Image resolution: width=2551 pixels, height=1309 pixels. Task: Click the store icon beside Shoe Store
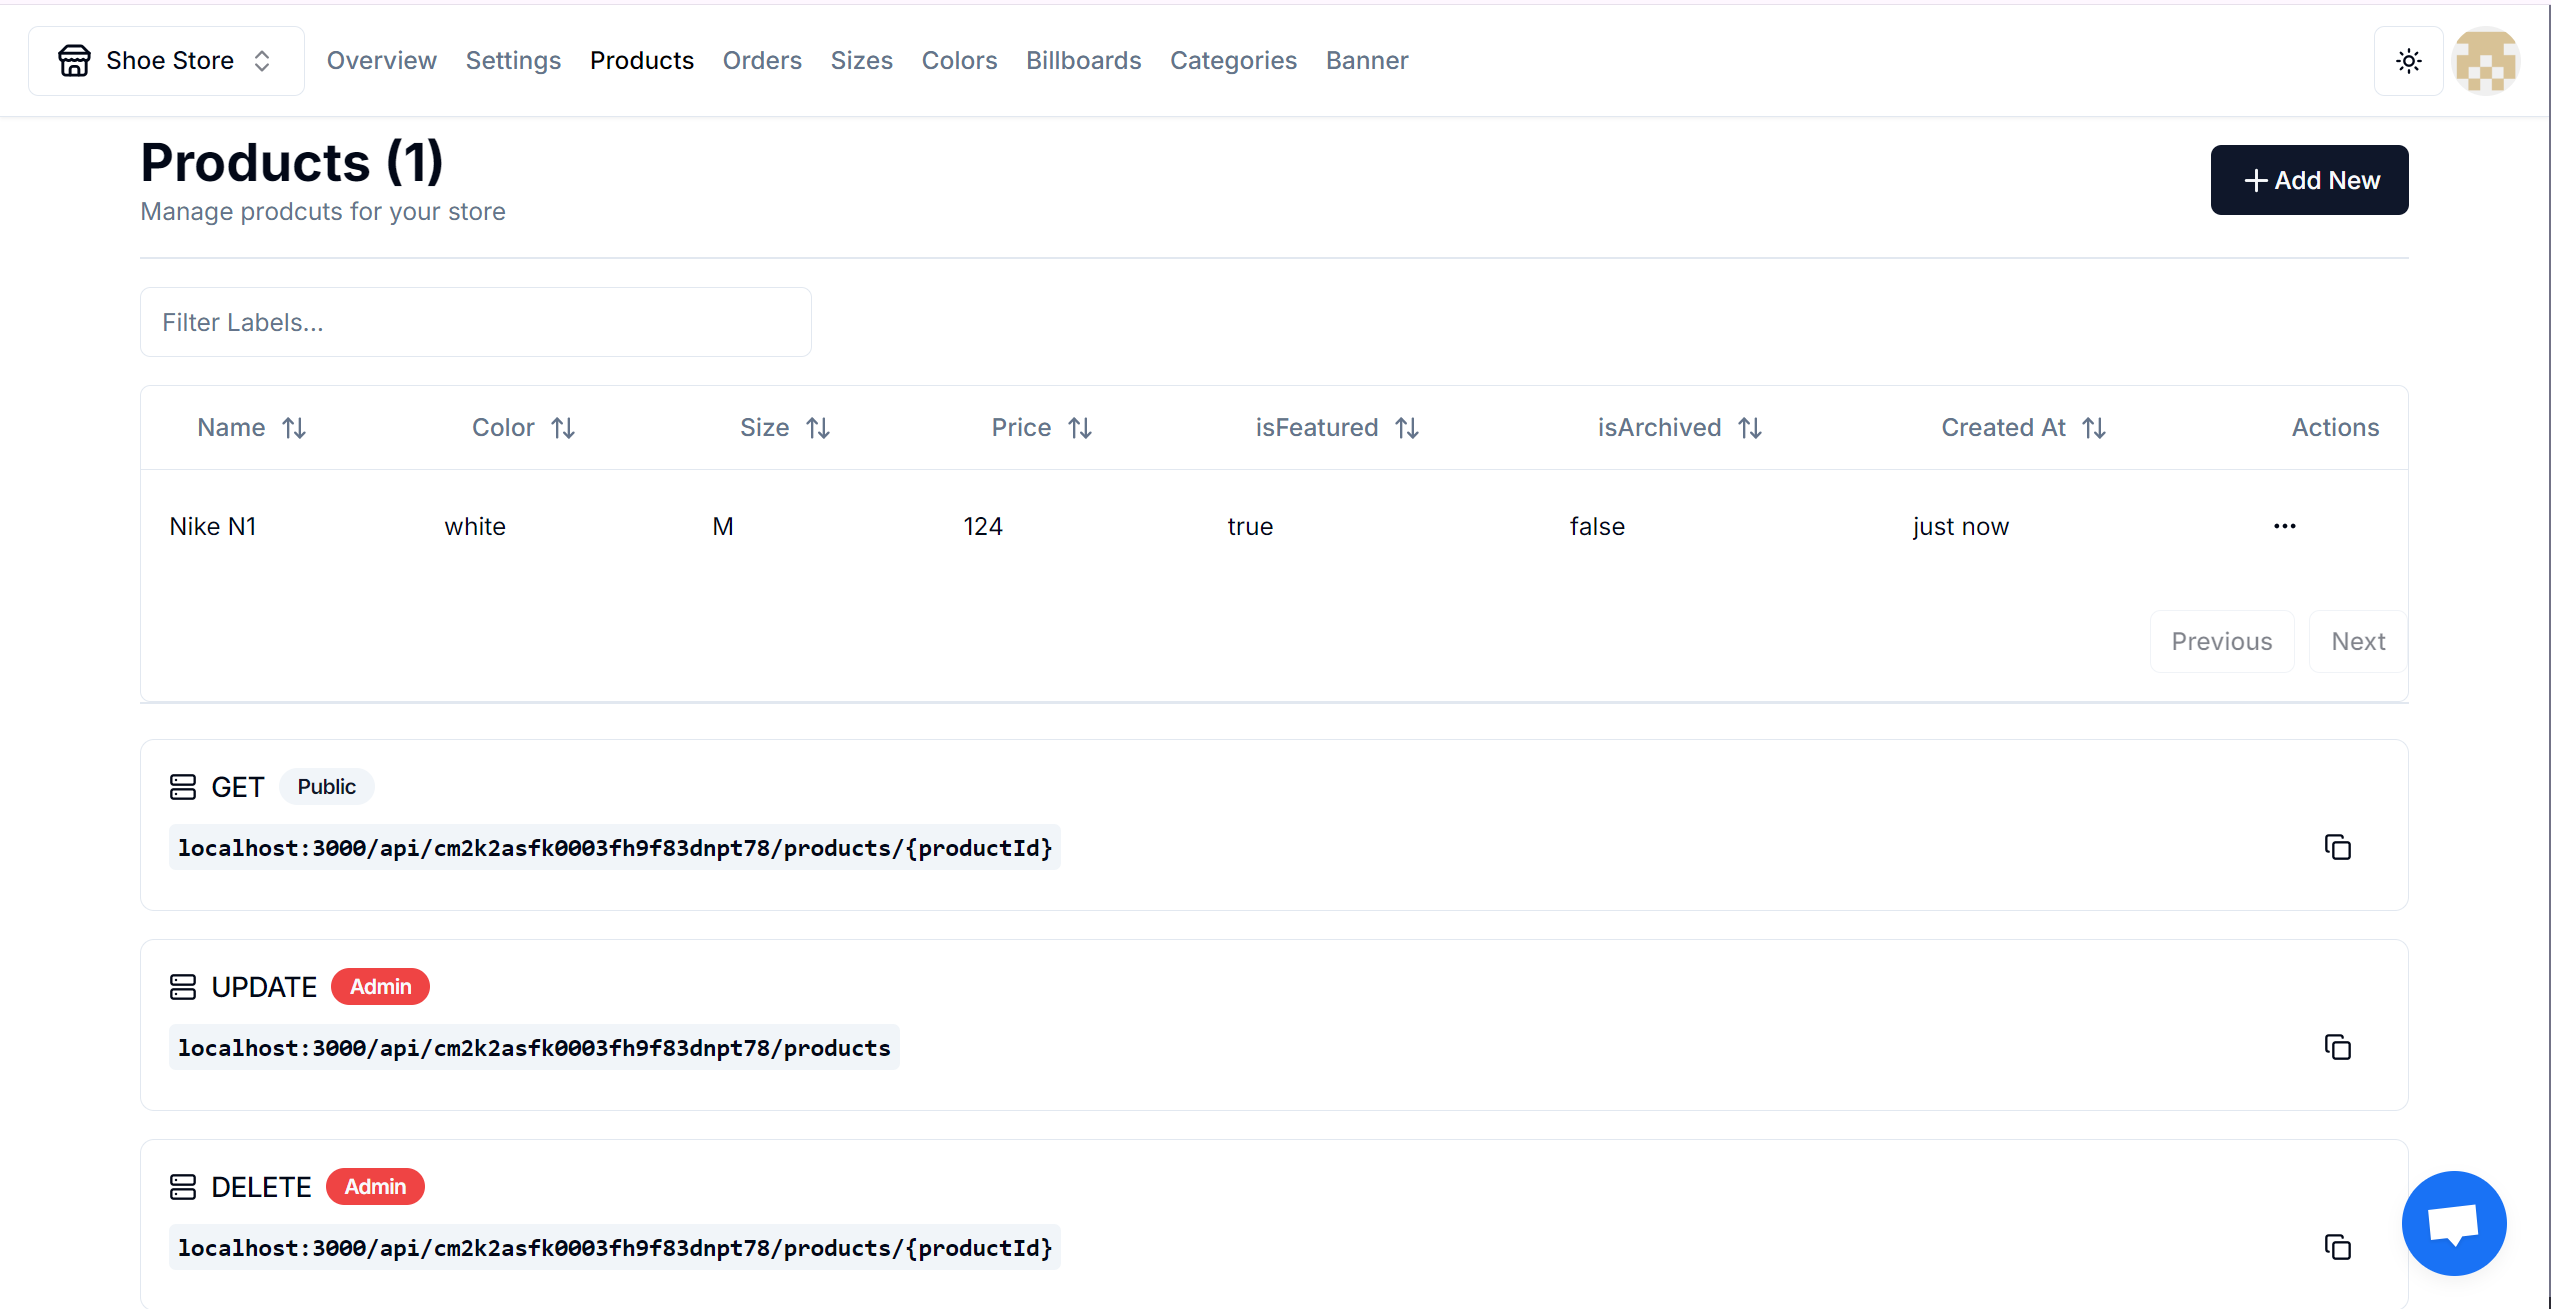(x=74, y=61)
